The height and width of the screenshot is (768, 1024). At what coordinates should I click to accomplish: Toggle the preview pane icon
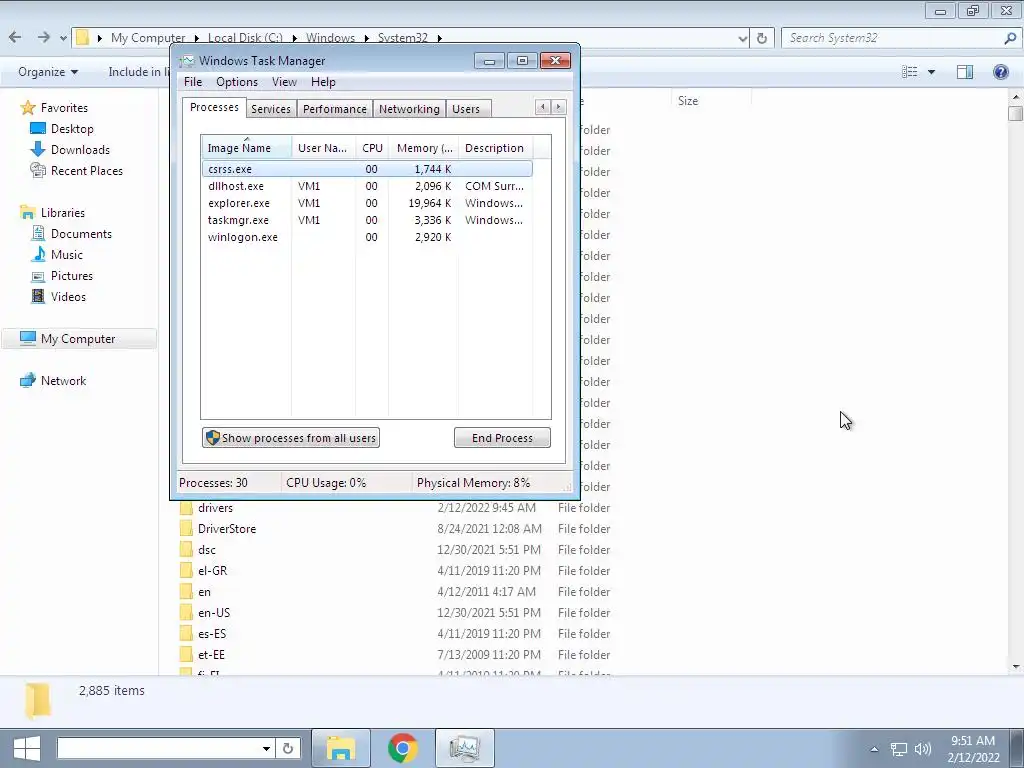(x=965, y=72)
